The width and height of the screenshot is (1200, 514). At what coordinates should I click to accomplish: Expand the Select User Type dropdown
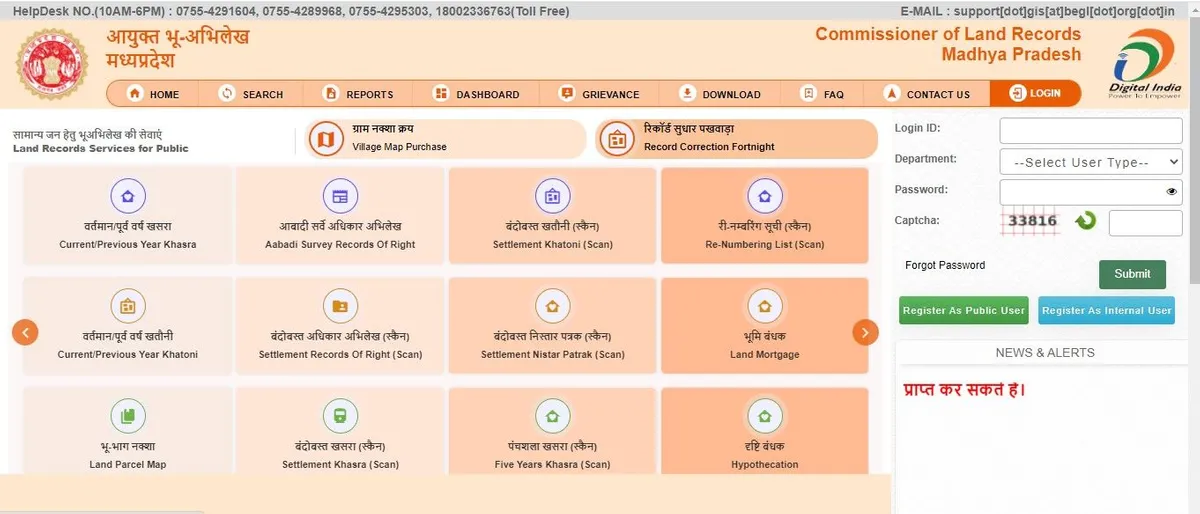(1090, 162)
